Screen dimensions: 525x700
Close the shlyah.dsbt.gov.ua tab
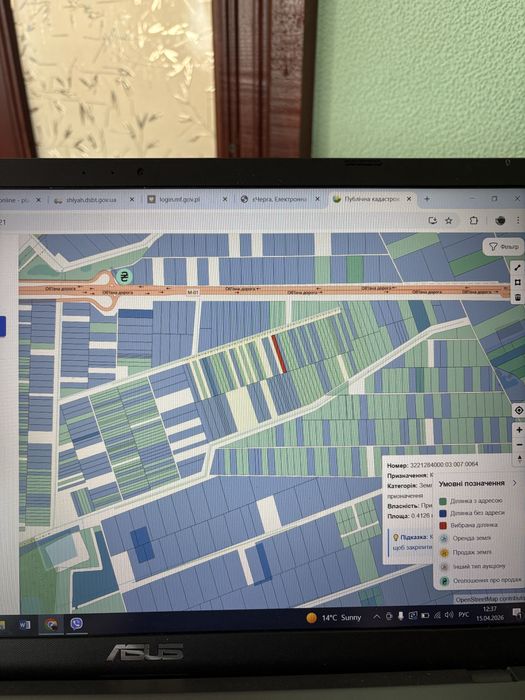[x=132, y=200]
